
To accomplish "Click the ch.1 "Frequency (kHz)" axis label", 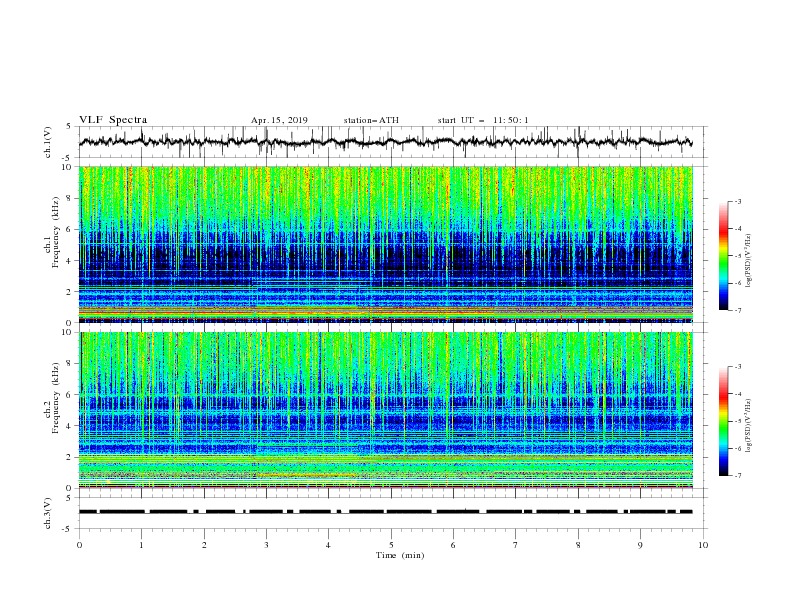I will pos(56,230).
